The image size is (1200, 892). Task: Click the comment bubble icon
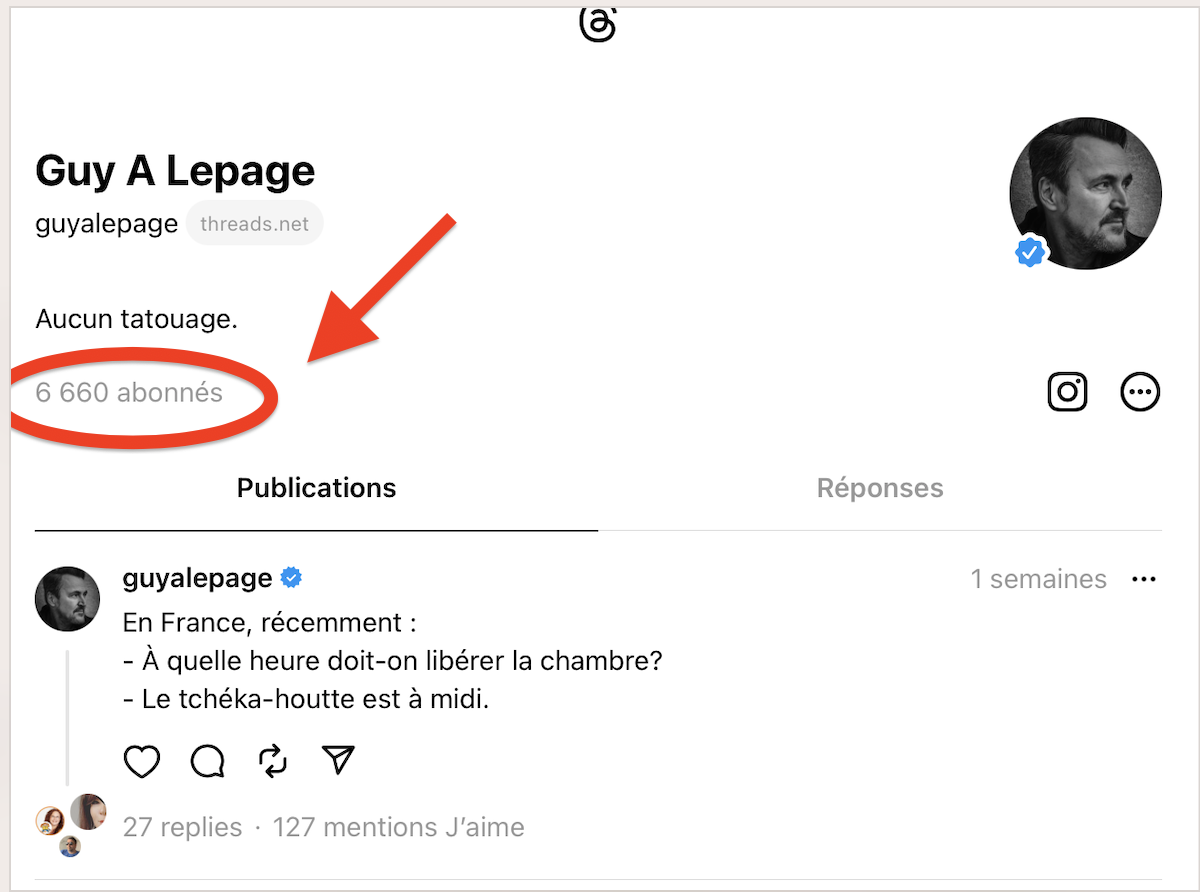click(207, 762)
